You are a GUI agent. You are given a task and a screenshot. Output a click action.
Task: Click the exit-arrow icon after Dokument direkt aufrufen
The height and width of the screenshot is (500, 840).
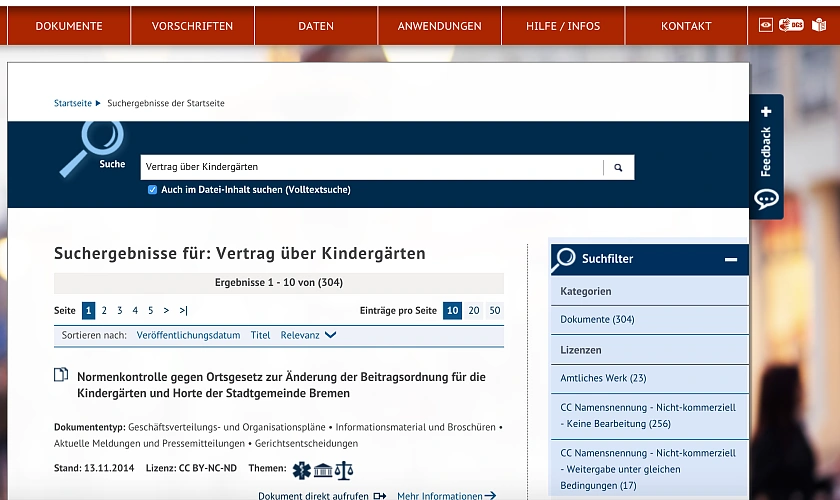(380, 496)
